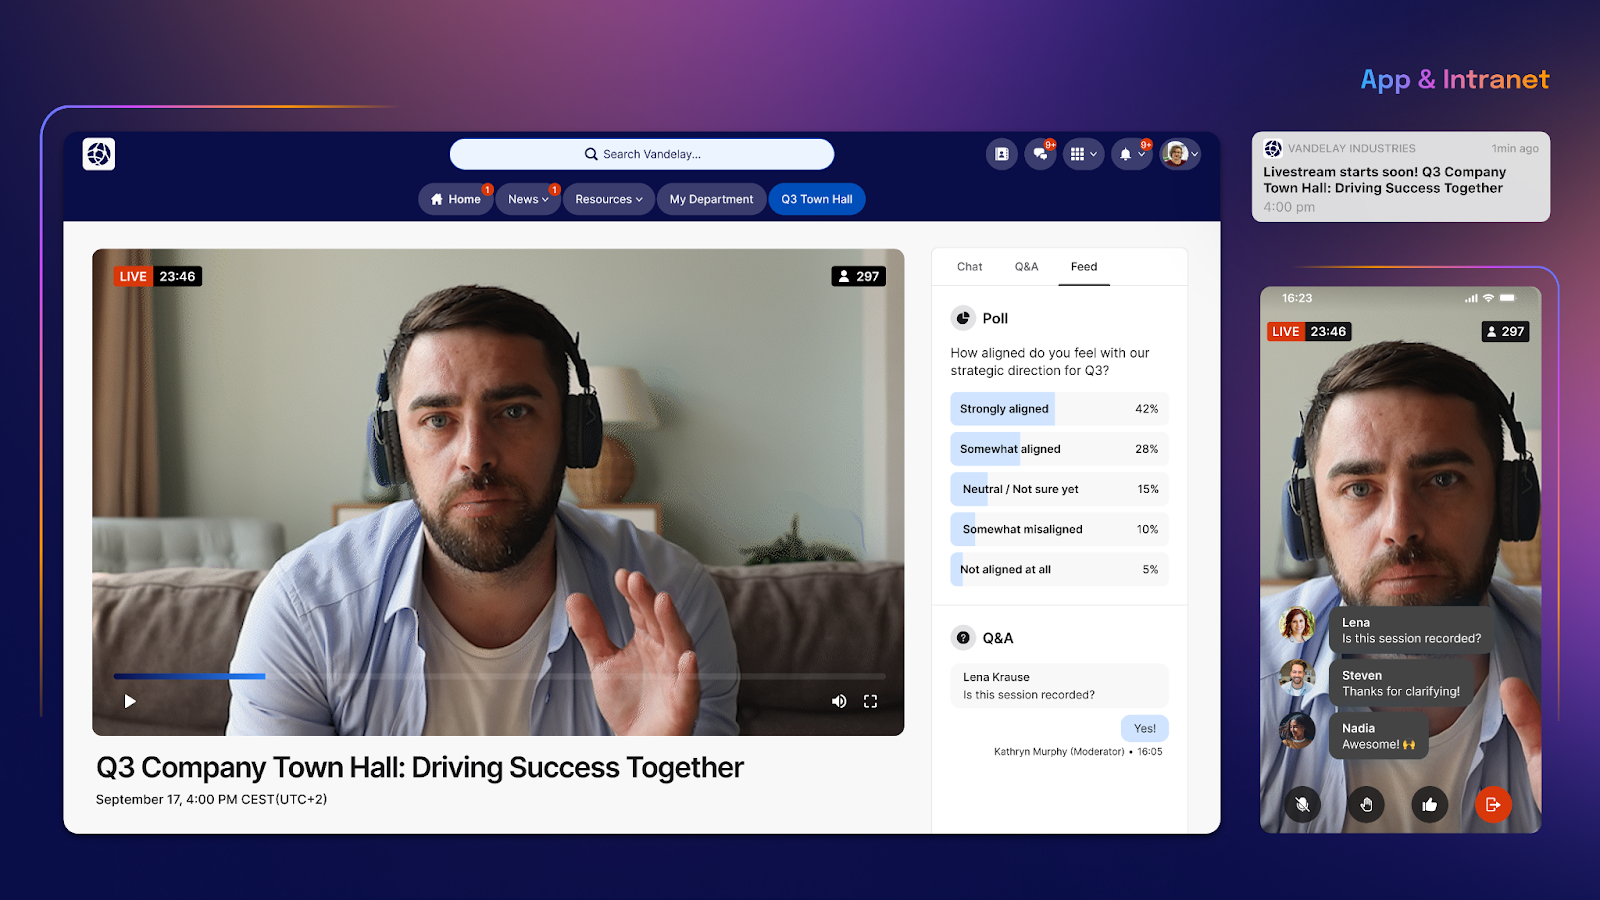Image resolution: width=1600 pixels, height=900 pixels.
Task: Expand the Resources dropdown
Action: tap(608, 198)
